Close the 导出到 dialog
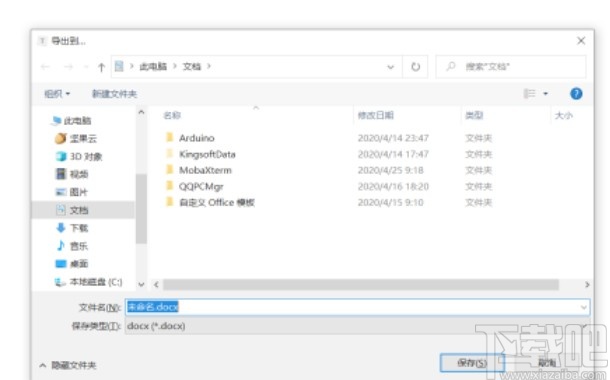 (581, 40)
